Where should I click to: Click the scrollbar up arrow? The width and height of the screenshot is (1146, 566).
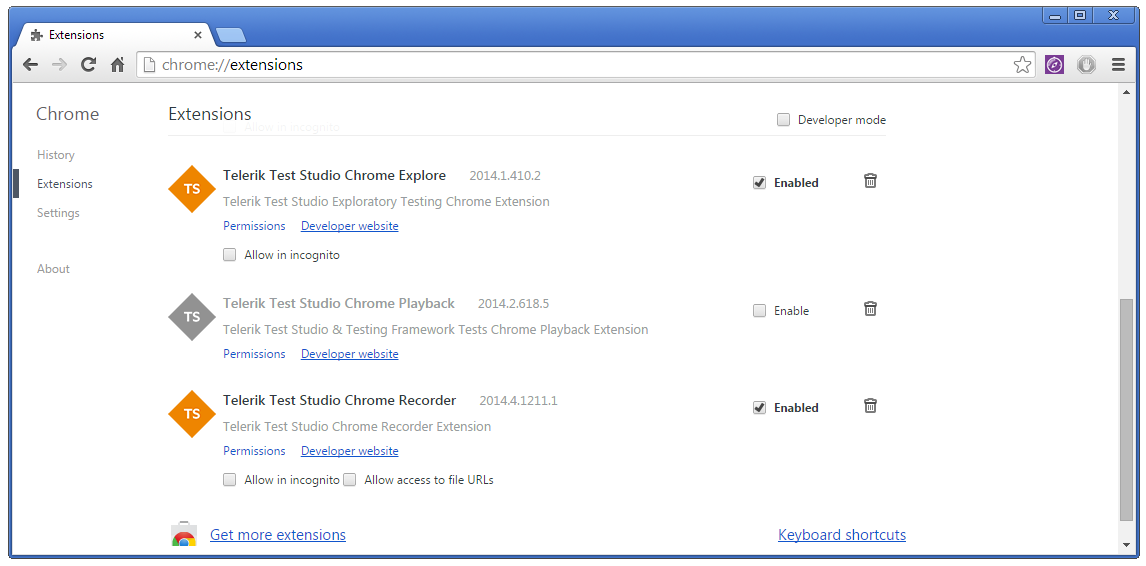(1126, 93)
